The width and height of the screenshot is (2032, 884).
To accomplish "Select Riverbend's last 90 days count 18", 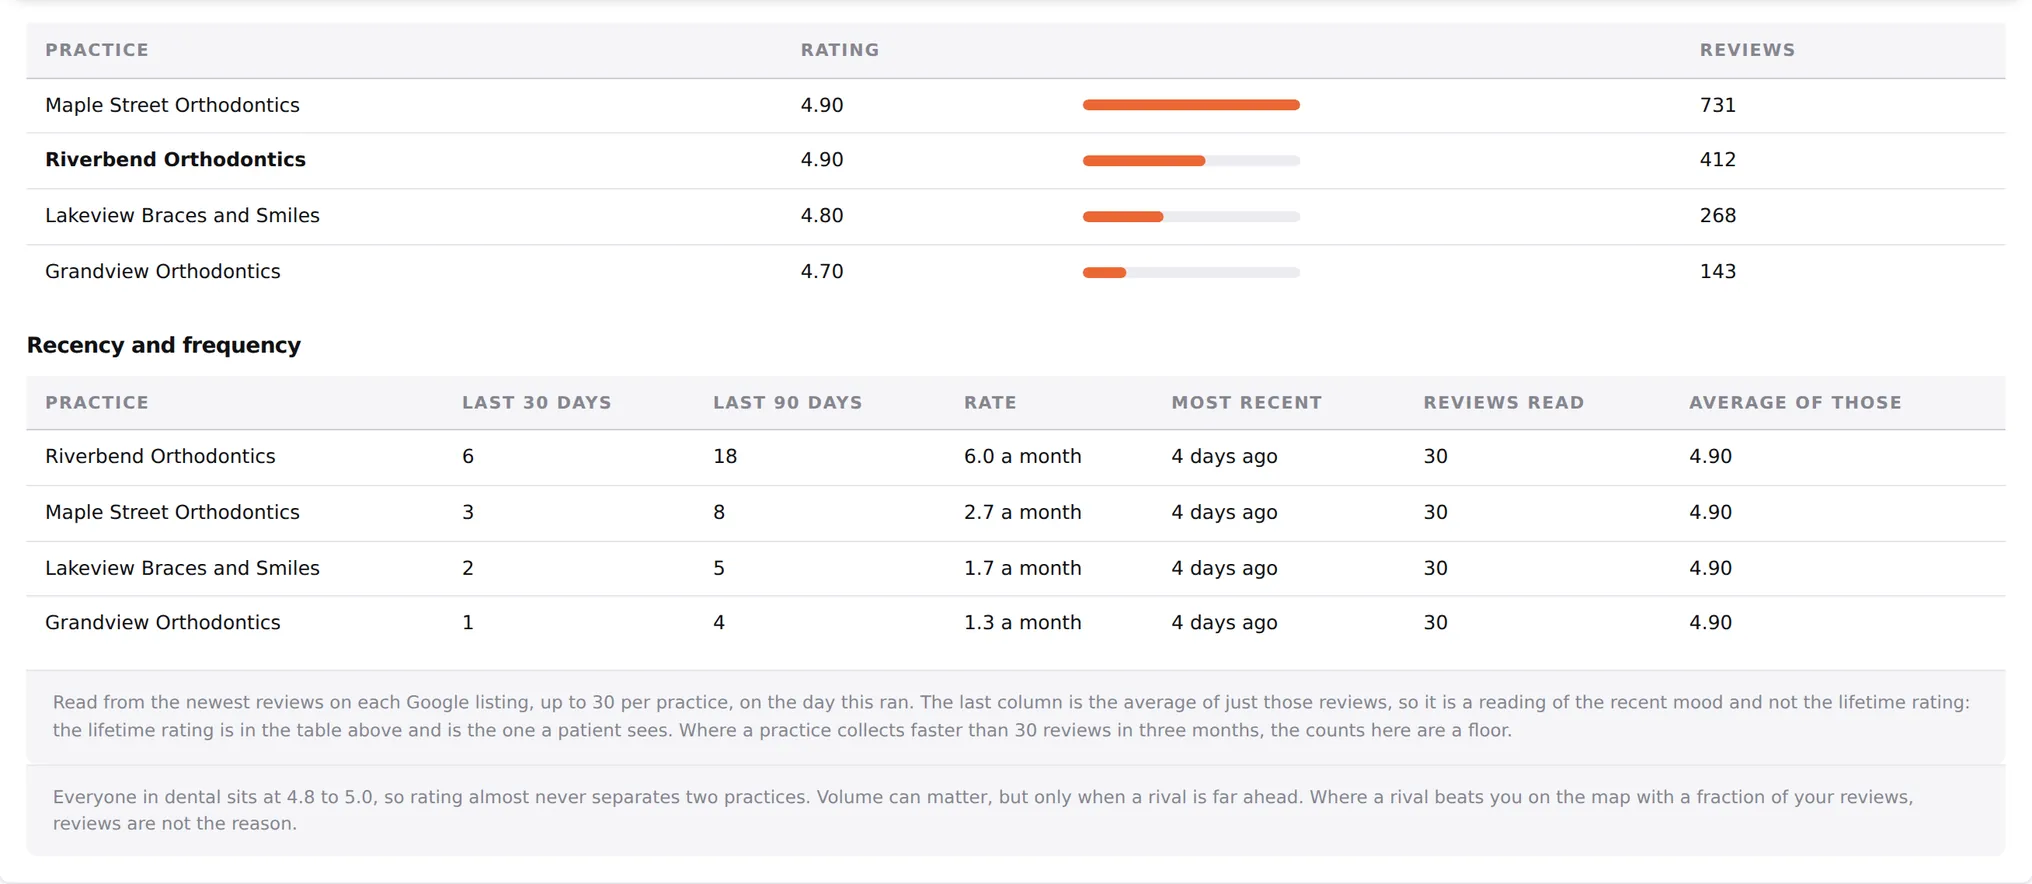I will [725, 457].
